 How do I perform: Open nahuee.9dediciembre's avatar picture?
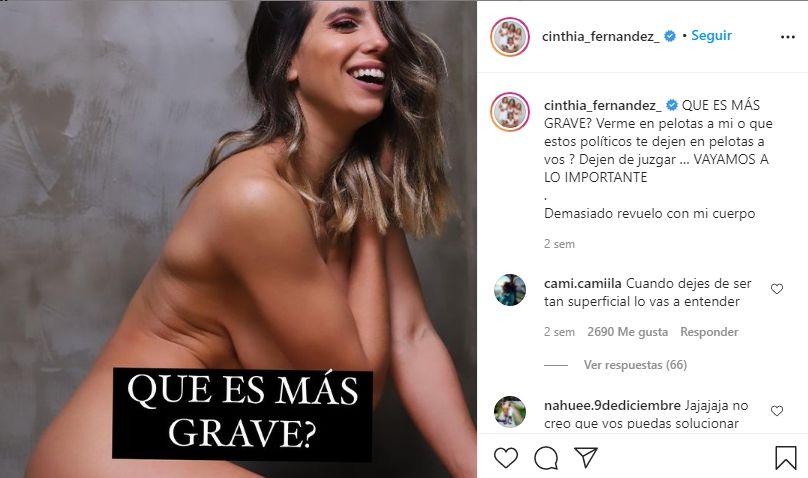coord(510,412)
